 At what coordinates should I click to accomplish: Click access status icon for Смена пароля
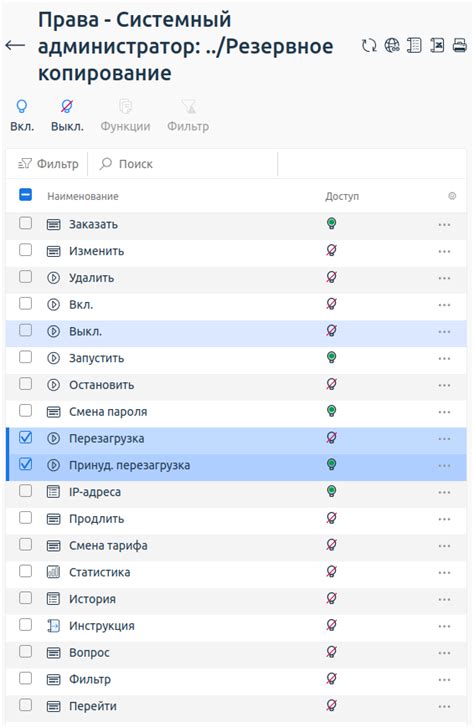tap(331, 411)
